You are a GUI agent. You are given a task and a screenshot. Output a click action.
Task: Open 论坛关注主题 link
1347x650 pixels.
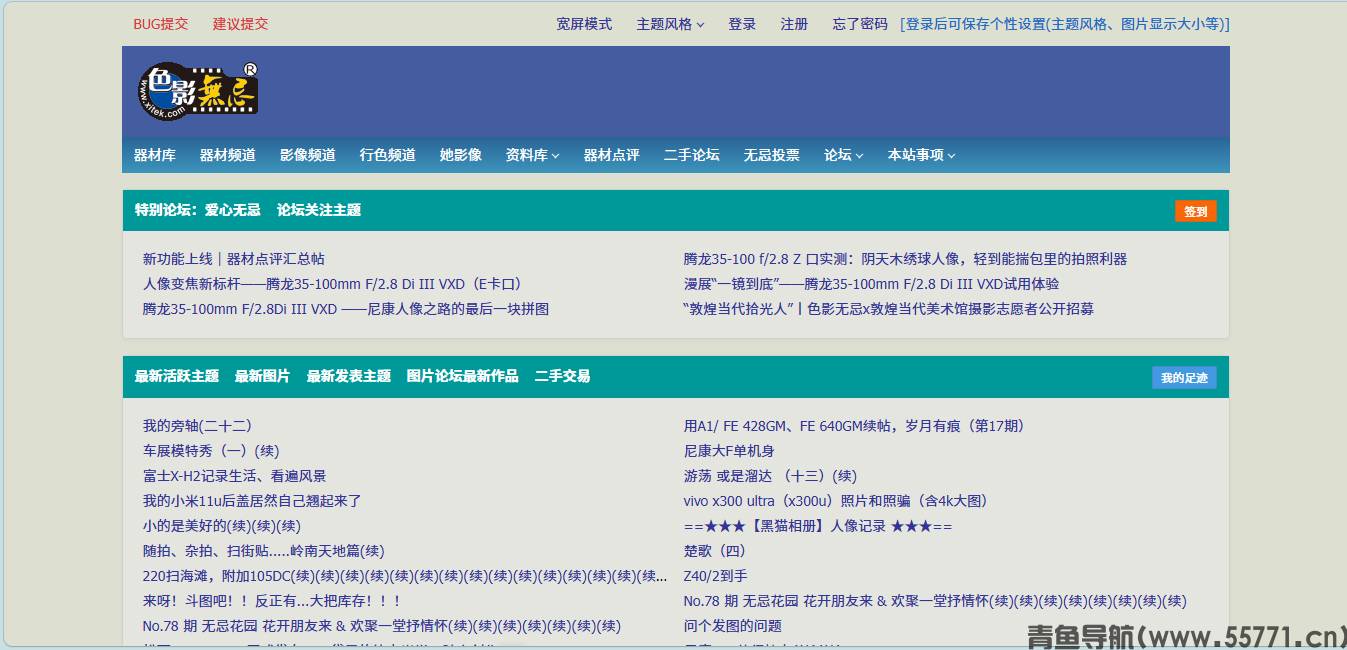coord(319,210)
